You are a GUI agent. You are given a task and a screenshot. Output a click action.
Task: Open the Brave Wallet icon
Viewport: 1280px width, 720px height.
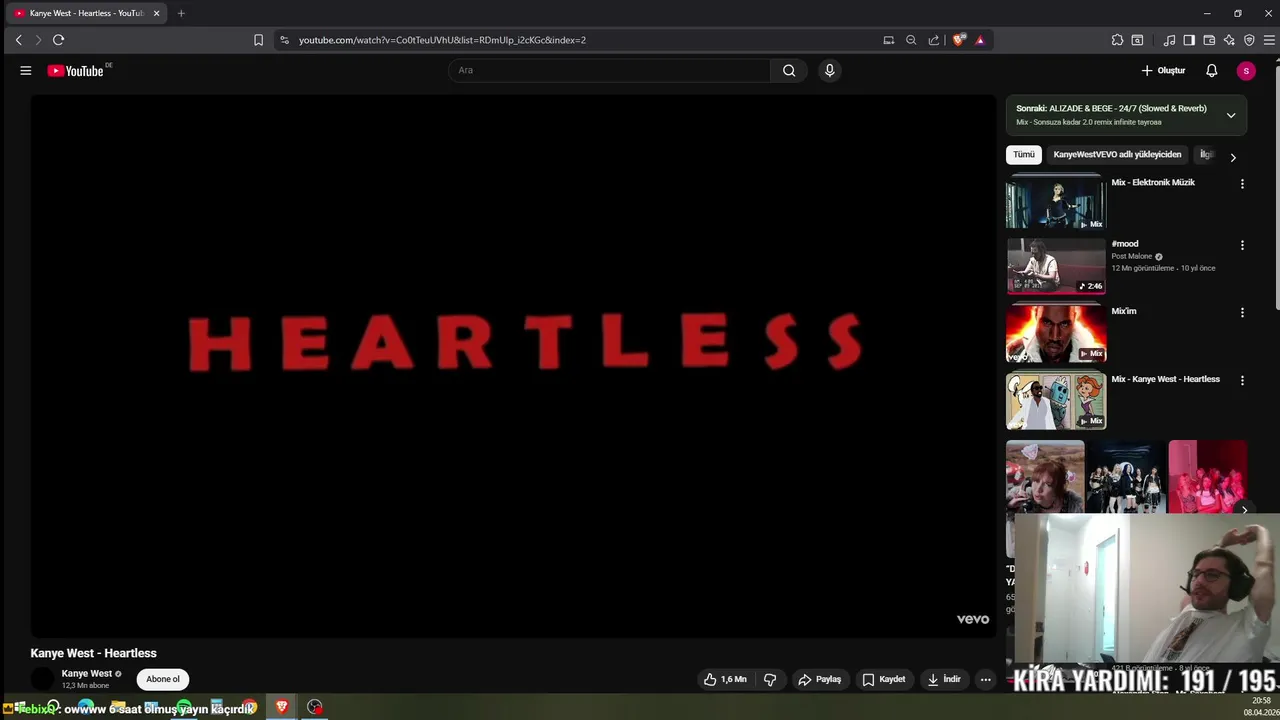click(1209, 40)
